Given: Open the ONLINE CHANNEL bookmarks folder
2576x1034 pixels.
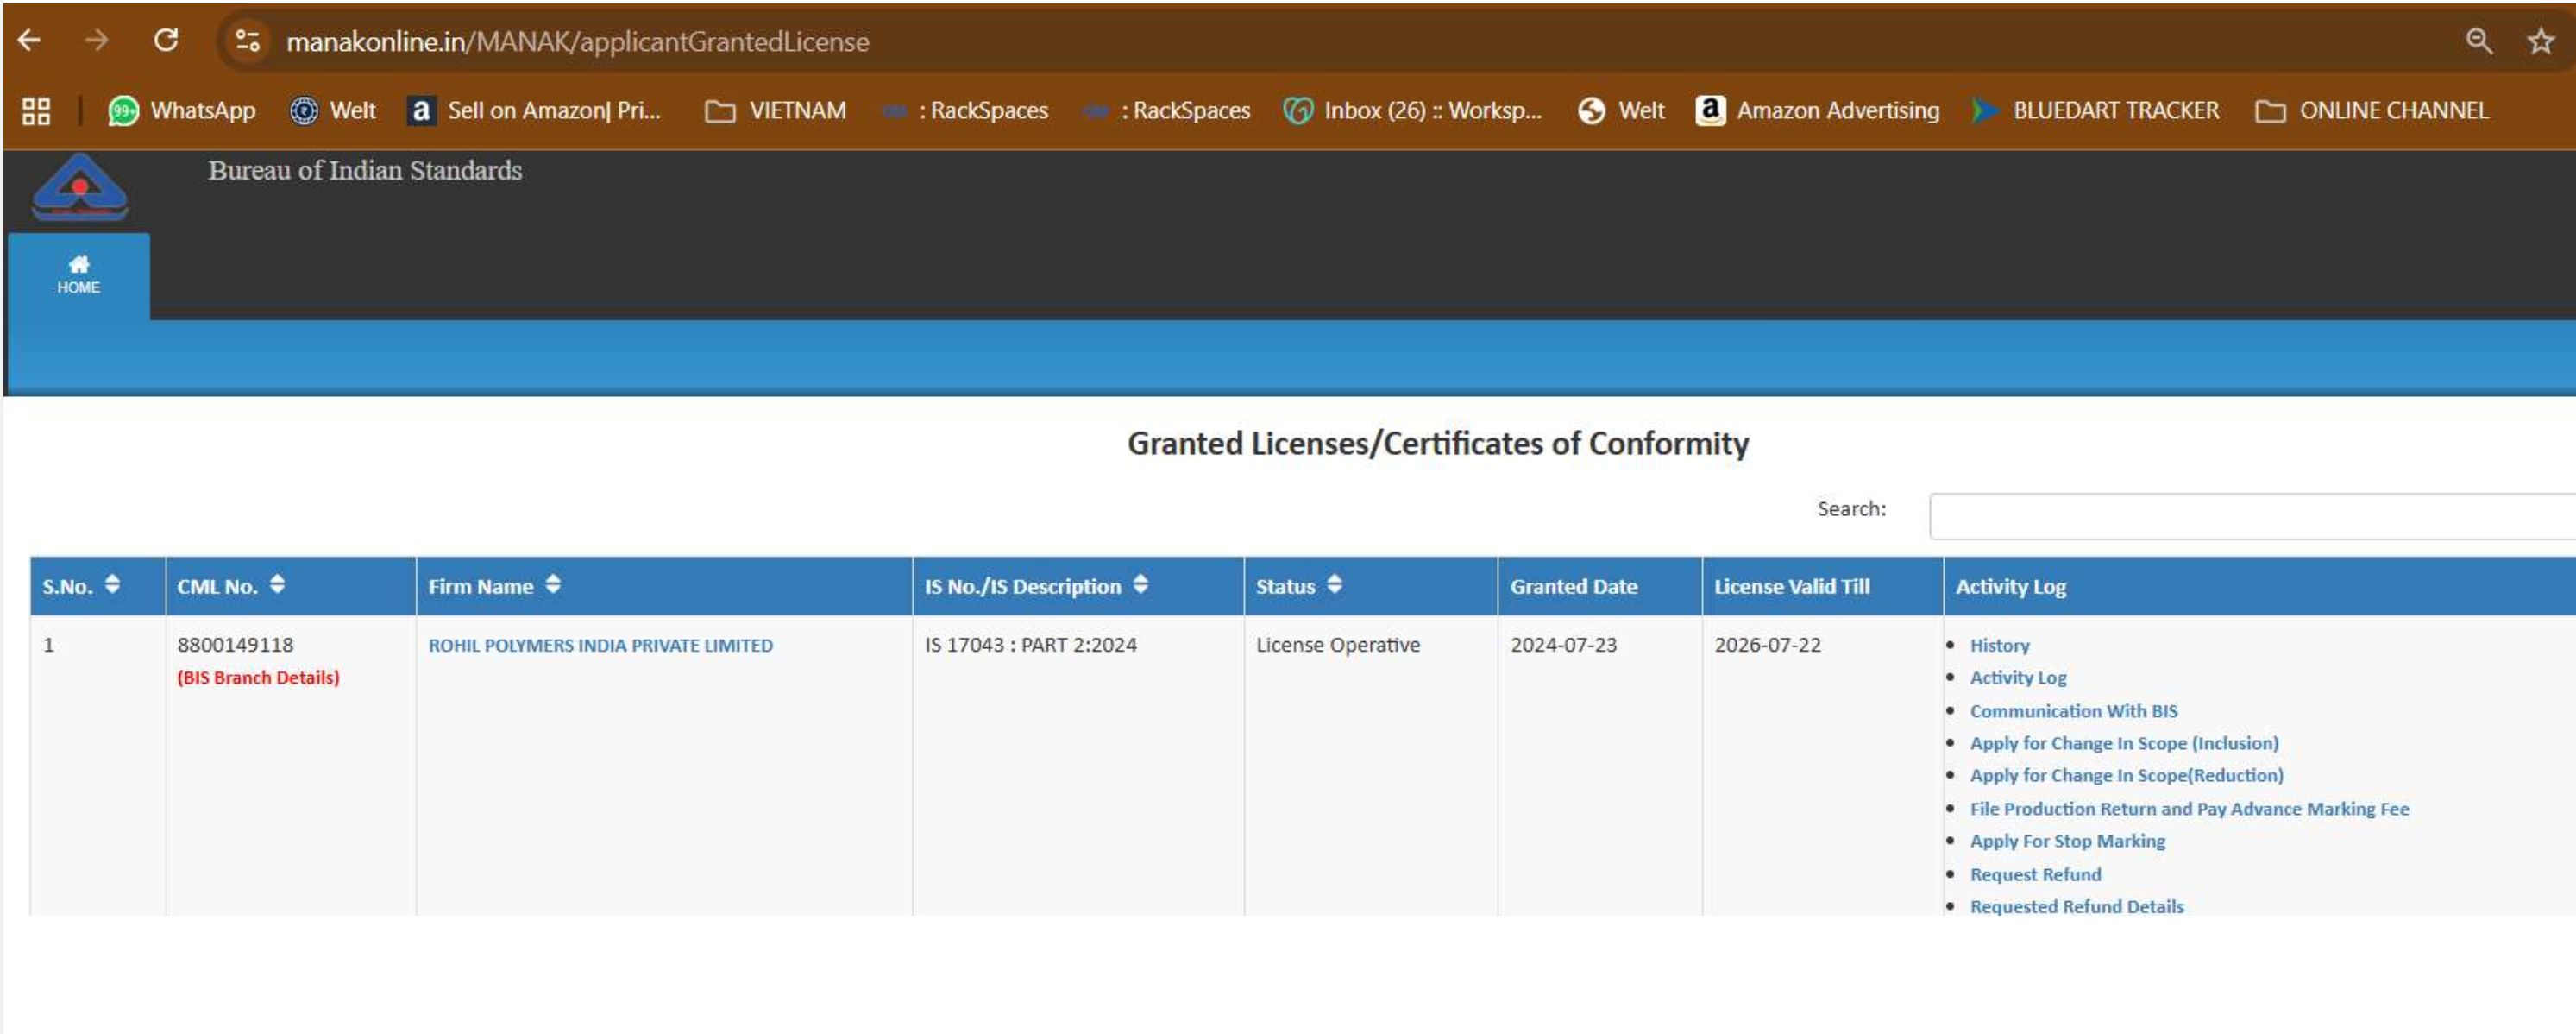Looking at the screenshot, I should pos(2372,111).
